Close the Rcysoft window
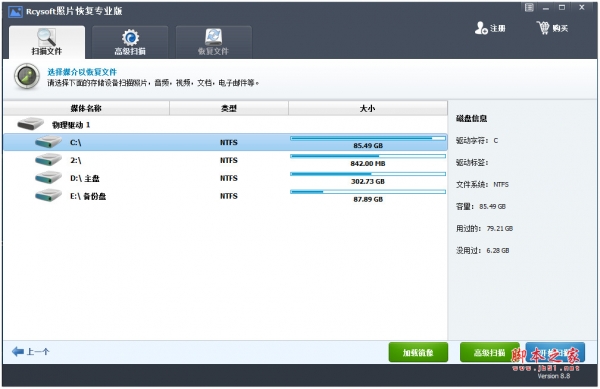Screen dimensions: 600x389 pyautogui.click(x=582, y=7)
